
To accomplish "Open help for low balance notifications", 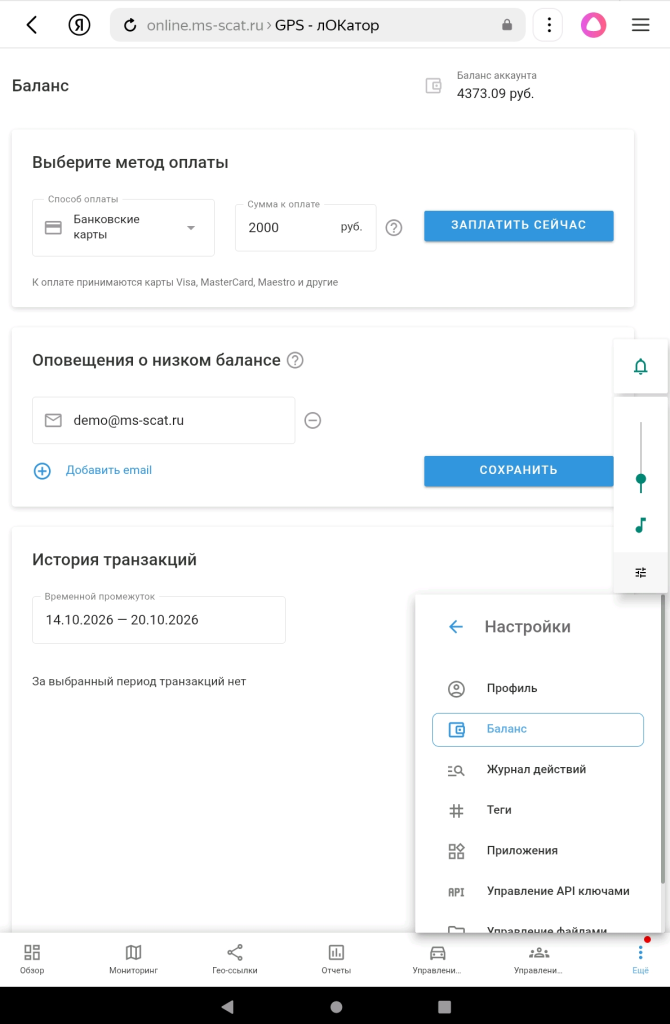I will [x=295, y=360].
